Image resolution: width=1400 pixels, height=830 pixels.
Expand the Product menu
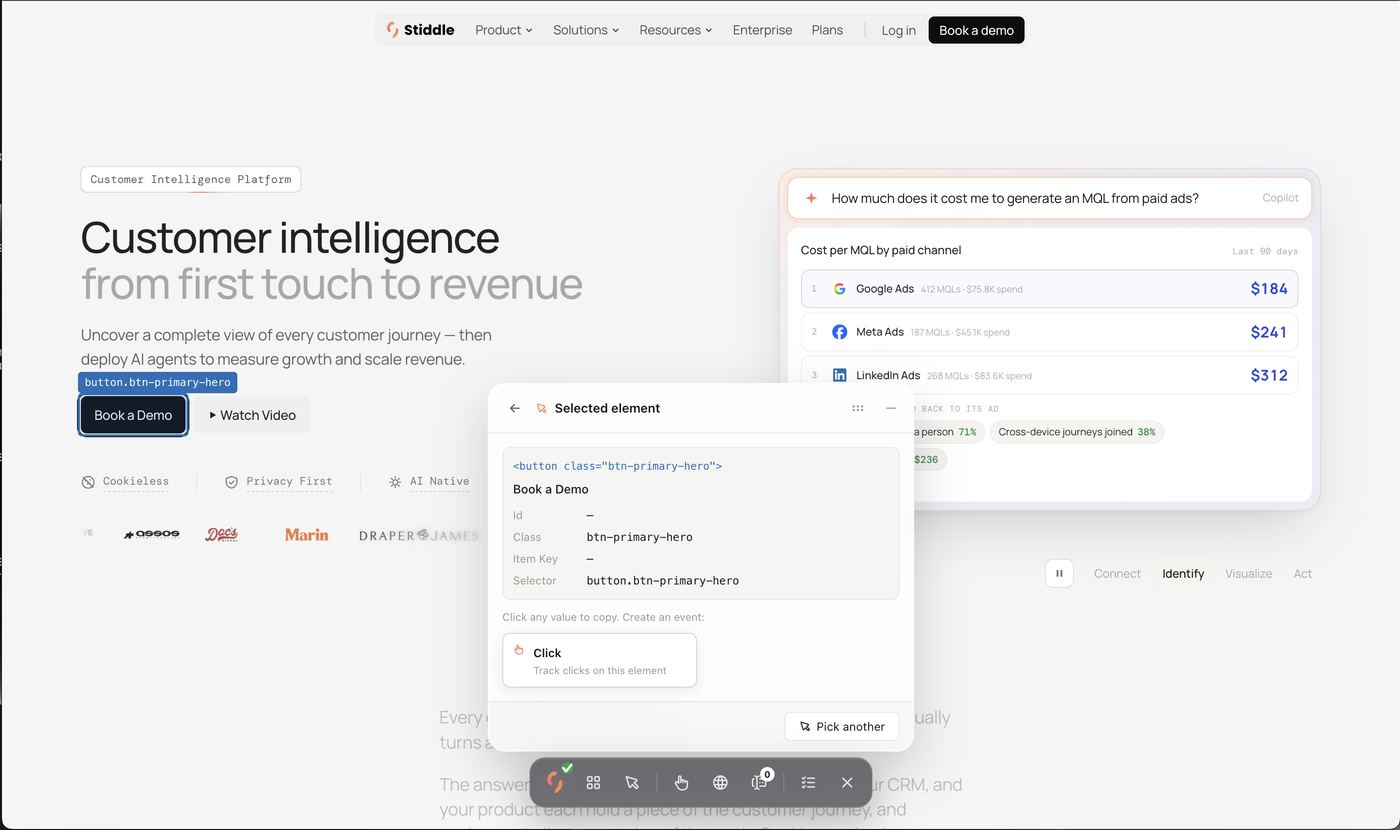[x=504, y=30]
